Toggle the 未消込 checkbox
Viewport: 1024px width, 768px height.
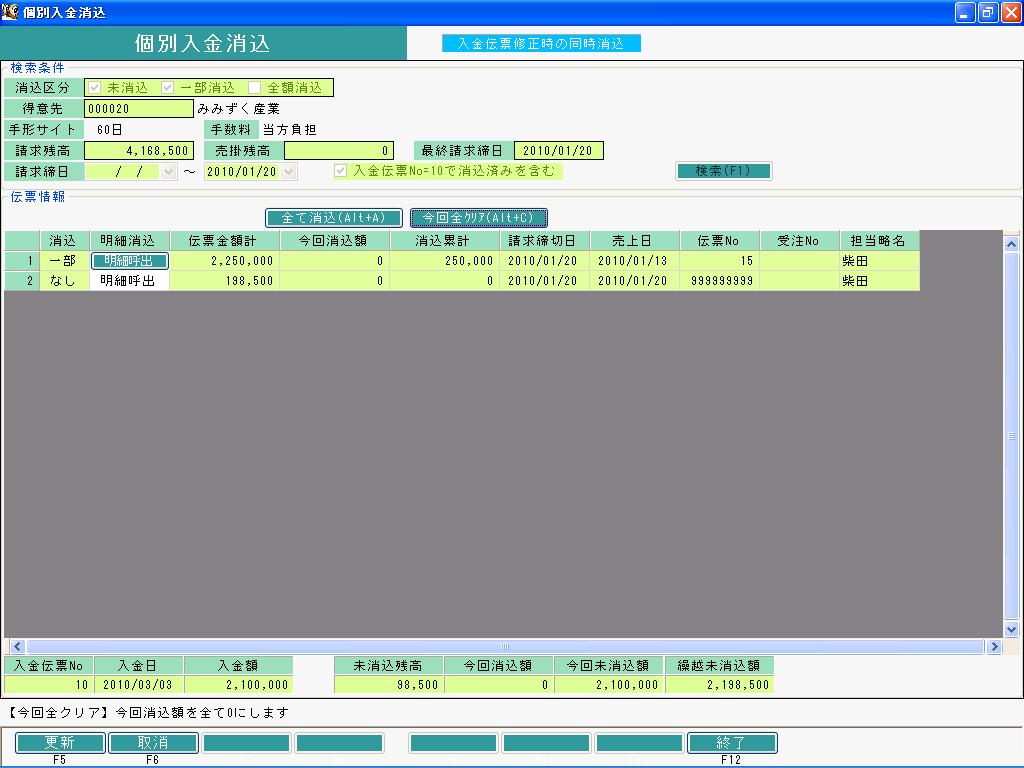[95, 88]
